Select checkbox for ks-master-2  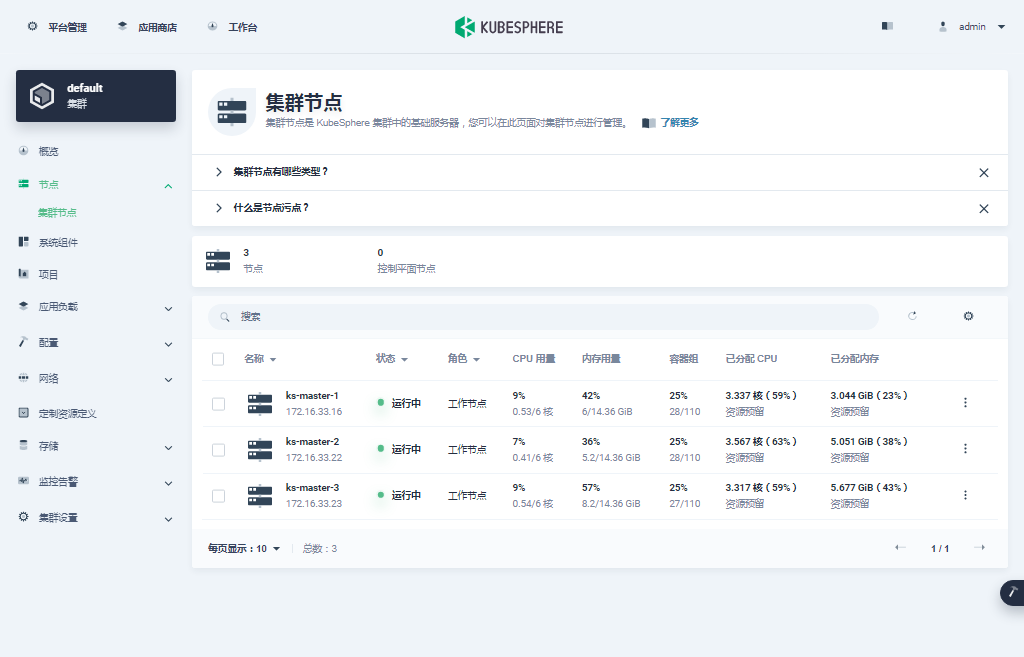pyautogui.click(x=218, y=450)
